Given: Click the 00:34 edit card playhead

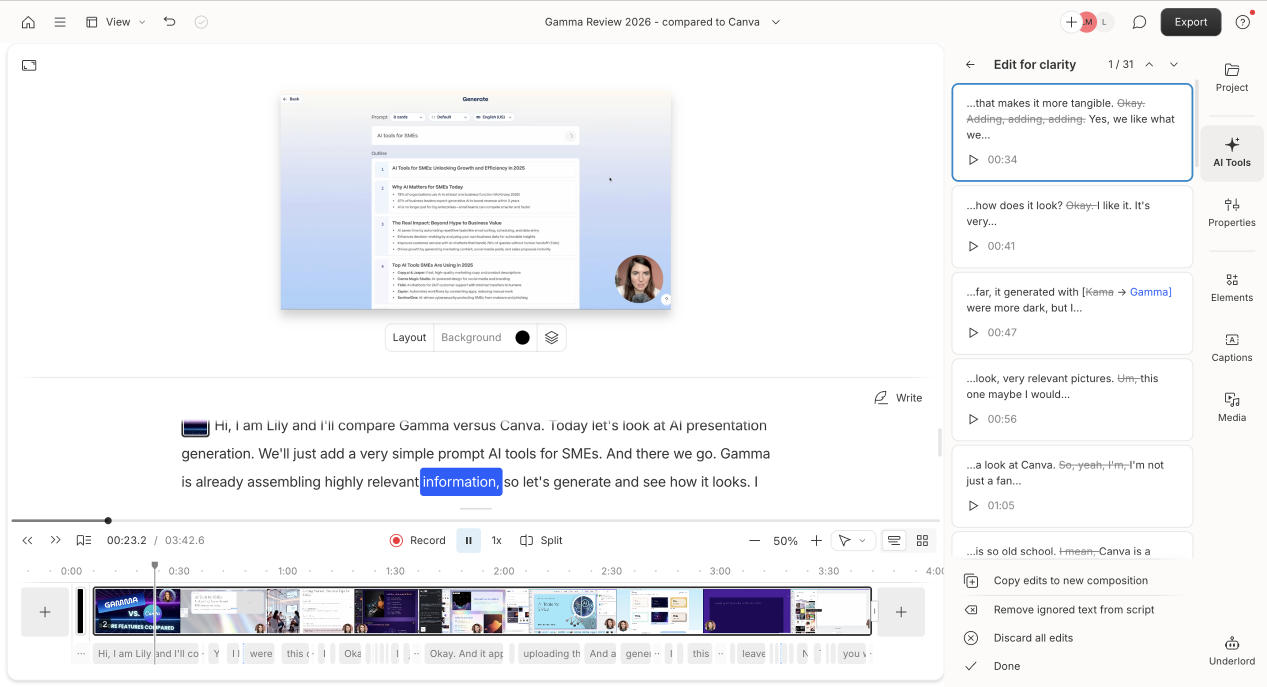Looking at the screenshot, I should [x=973, y=159].
